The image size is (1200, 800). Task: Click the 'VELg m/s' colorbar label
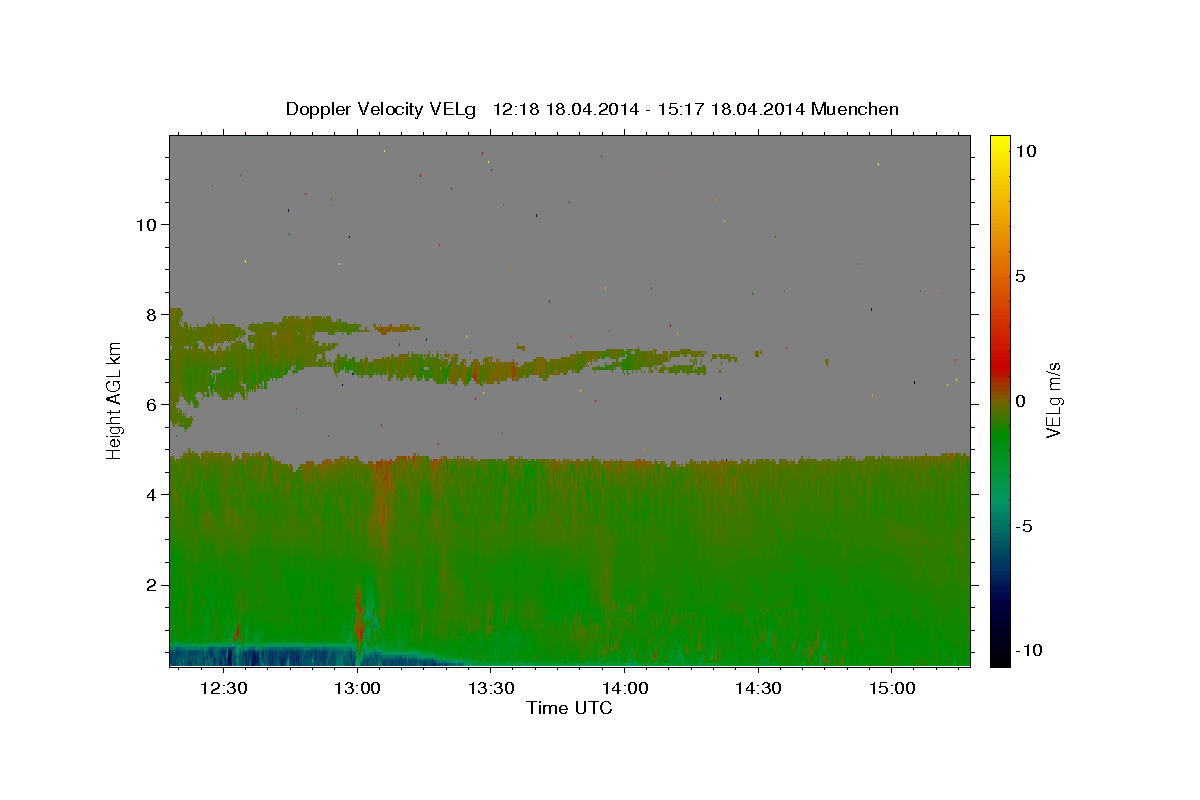1053,400
